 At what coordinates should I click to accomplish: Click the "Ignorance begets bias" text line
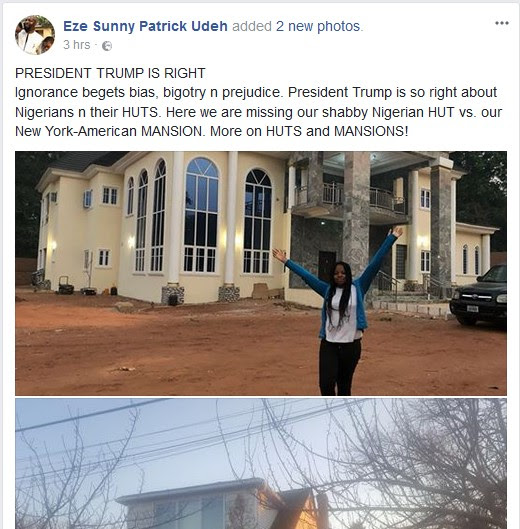(x=256, y=92)
